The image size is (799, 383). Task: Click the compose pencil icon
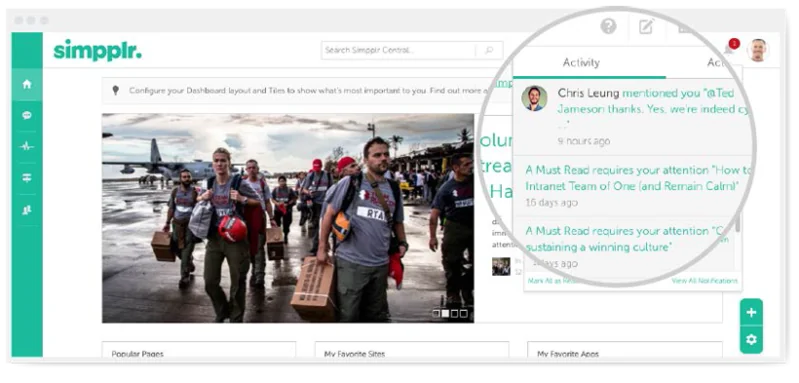[646, 26]
